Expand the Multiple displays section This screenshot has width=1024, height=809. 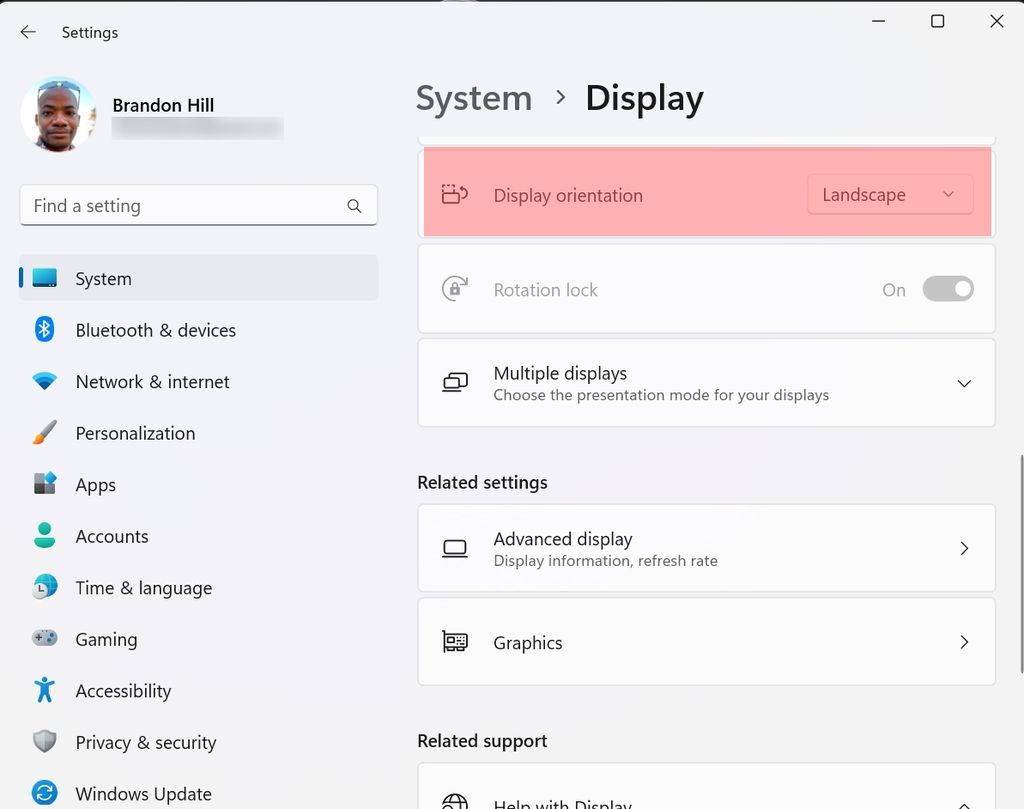click(964, 383)
